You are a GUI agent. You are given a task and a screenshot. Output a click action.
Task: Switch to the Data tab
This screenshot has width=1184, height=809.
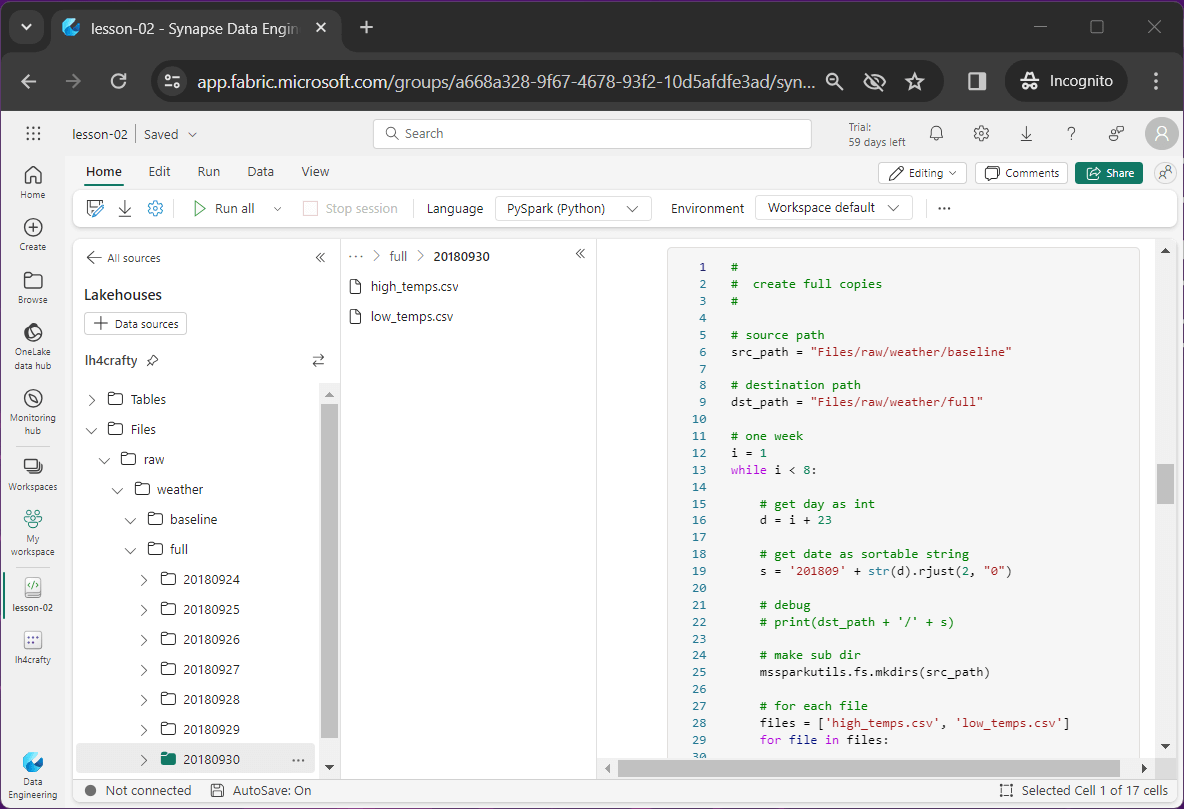point(260,172)
